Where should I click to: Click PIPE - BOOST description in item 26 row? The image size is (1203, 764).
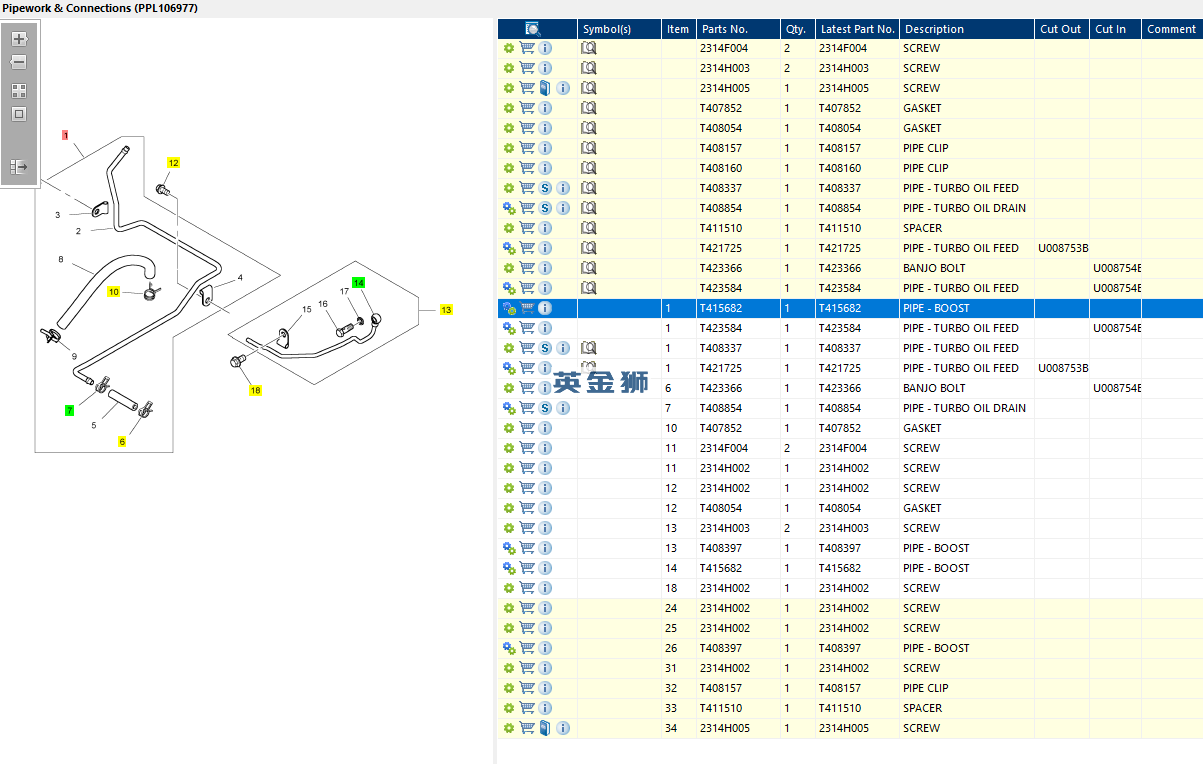[936, 648]
